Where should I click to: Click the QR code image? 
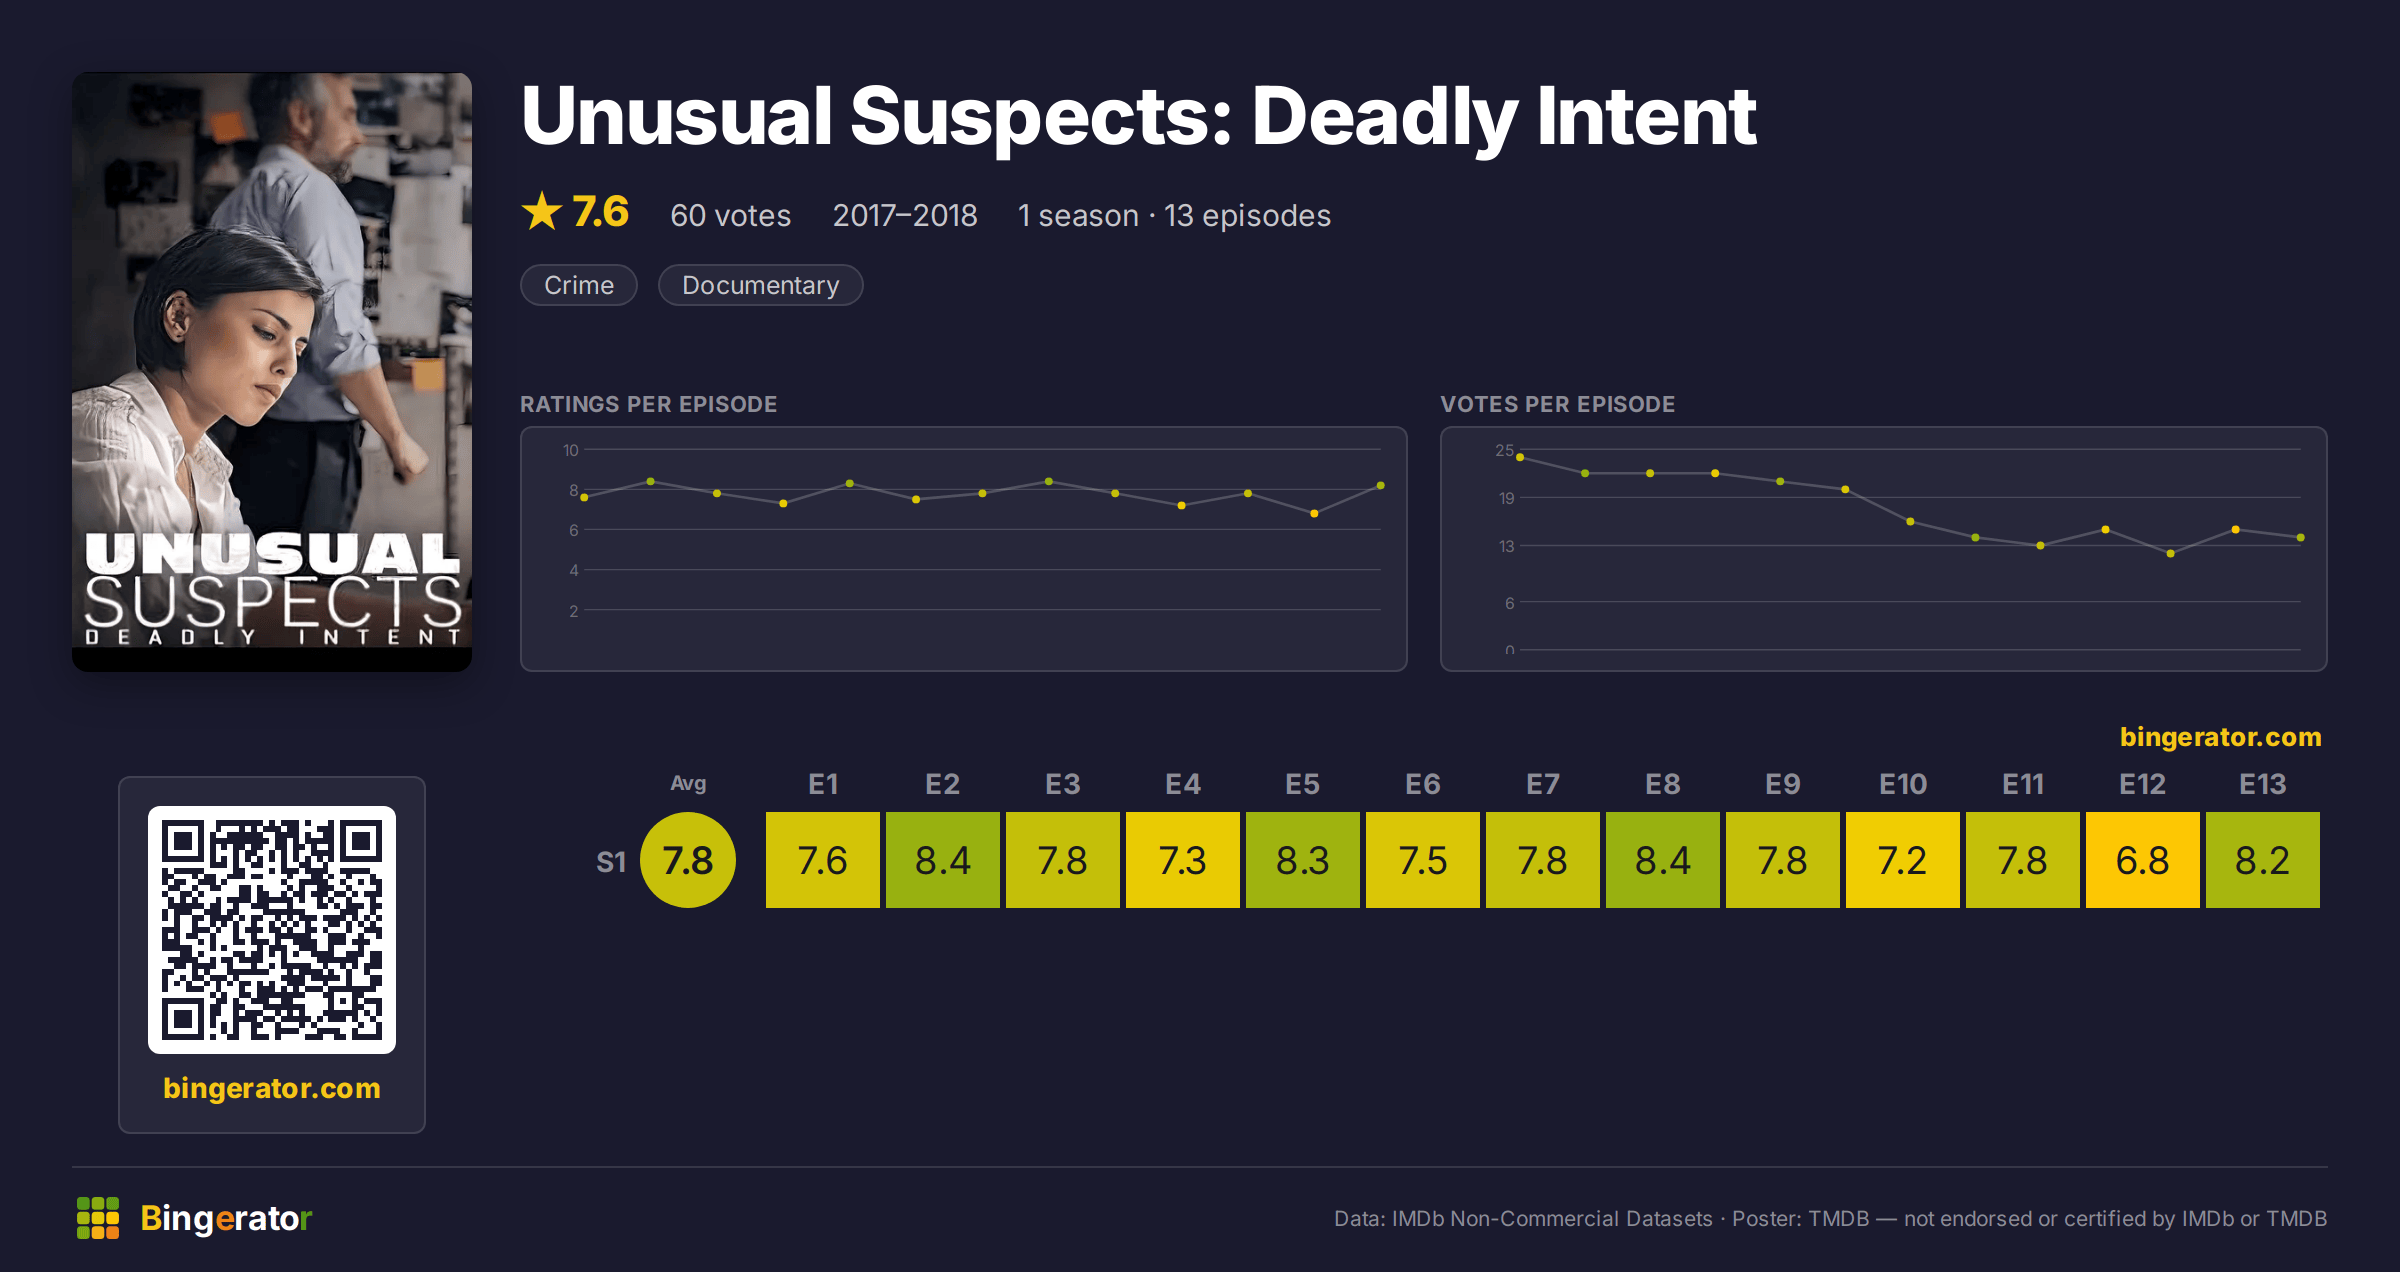[x=272, y=930]
